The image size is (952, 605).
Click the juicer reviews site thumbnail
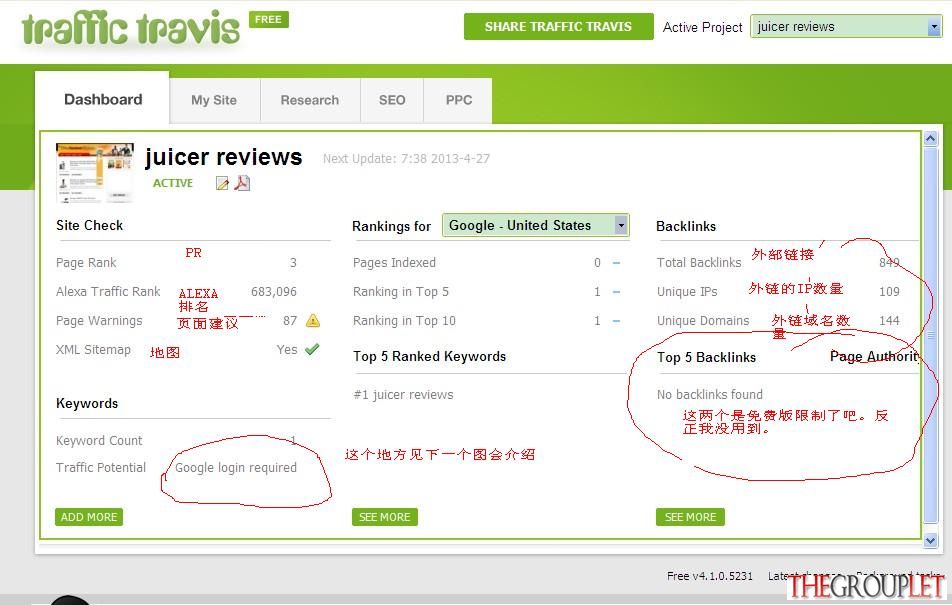[95, 173]
